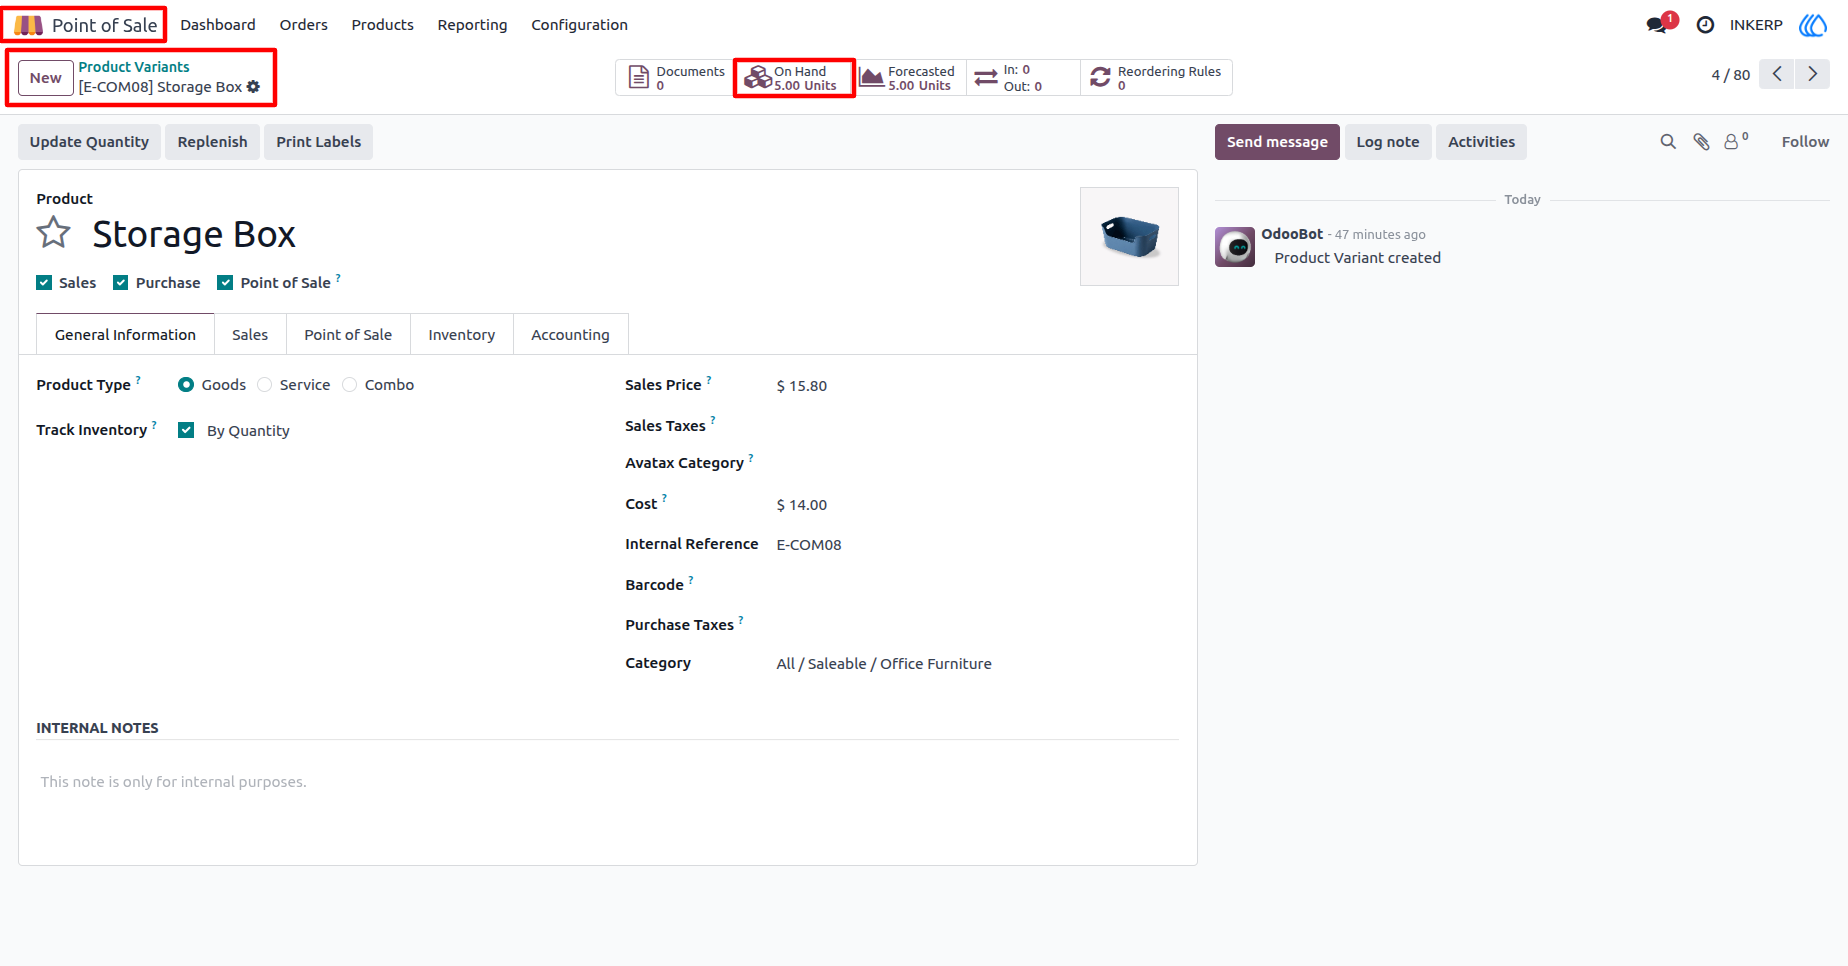Open the Documents smart button
Image resolution: width=1848 pixels, height=966 pixels.
coord(675,78)
